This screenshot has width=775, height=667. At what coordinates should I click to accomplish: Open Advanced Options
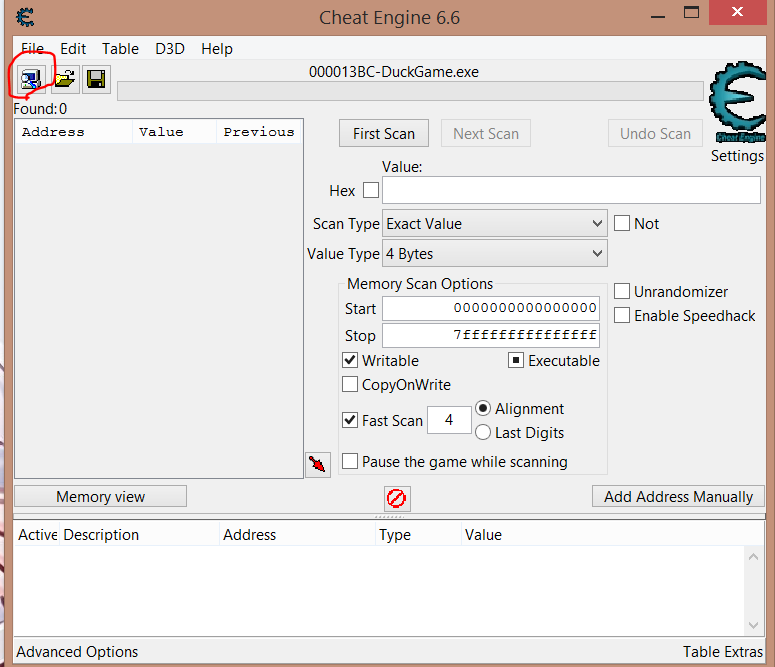pyautogui.click(x=77, y=652)
